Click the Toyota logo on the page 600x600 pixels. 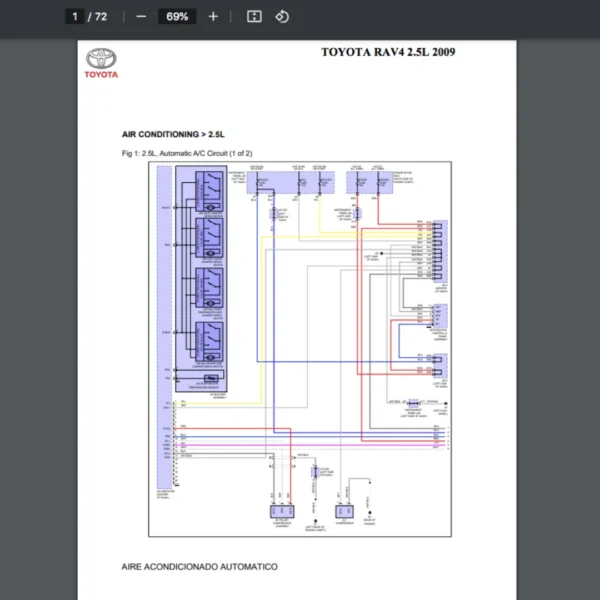(x=101, y=63)
